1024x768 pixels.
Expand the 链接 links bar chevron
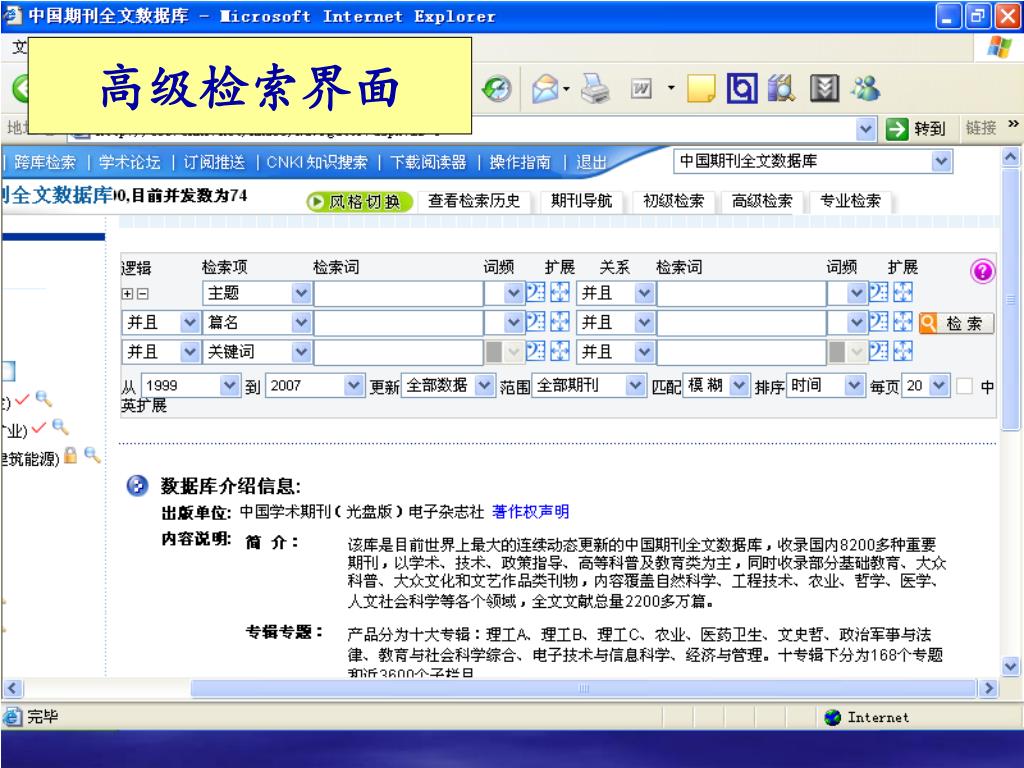(1013, 124)
